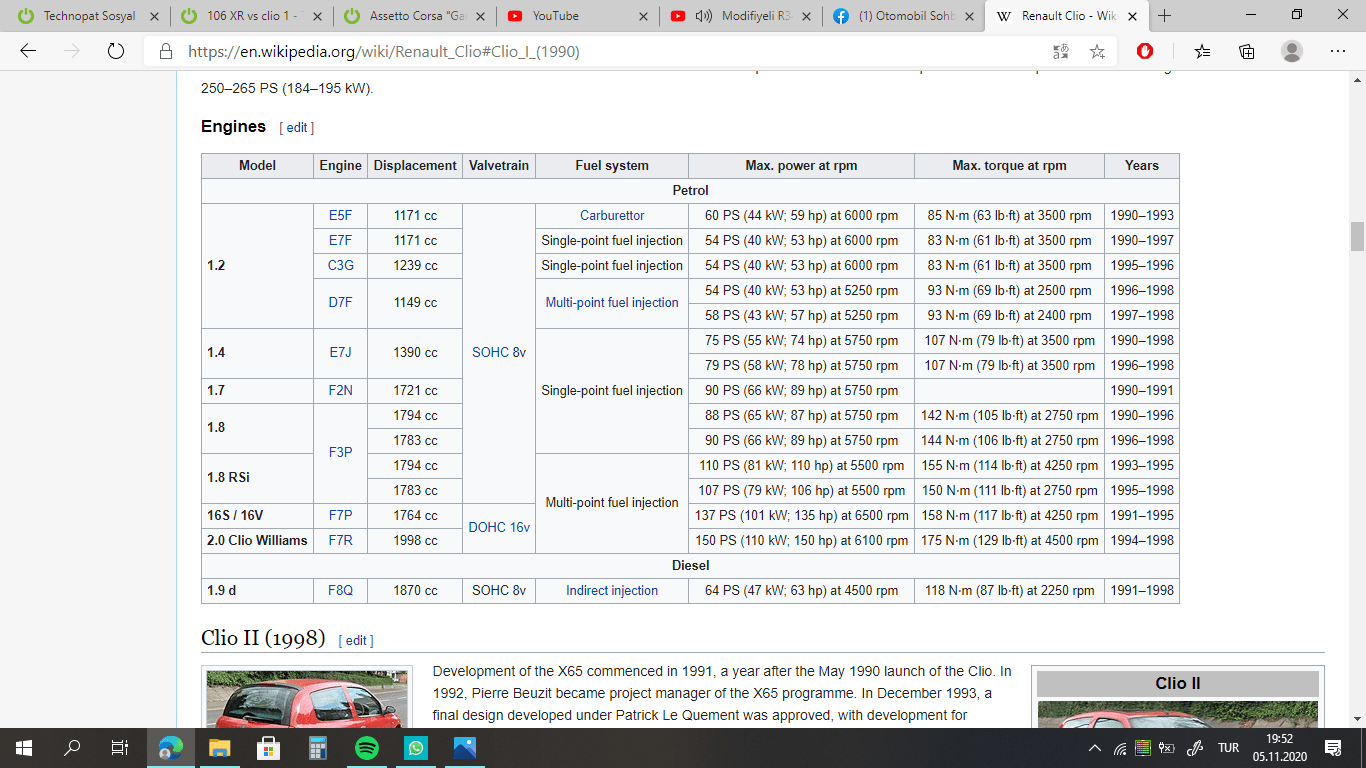Image resolution: width=1366 pixels, height=768 pixels.
Task: Switch to the 106 XR vs clio 1 tab
Action: [x=250, y=16]
